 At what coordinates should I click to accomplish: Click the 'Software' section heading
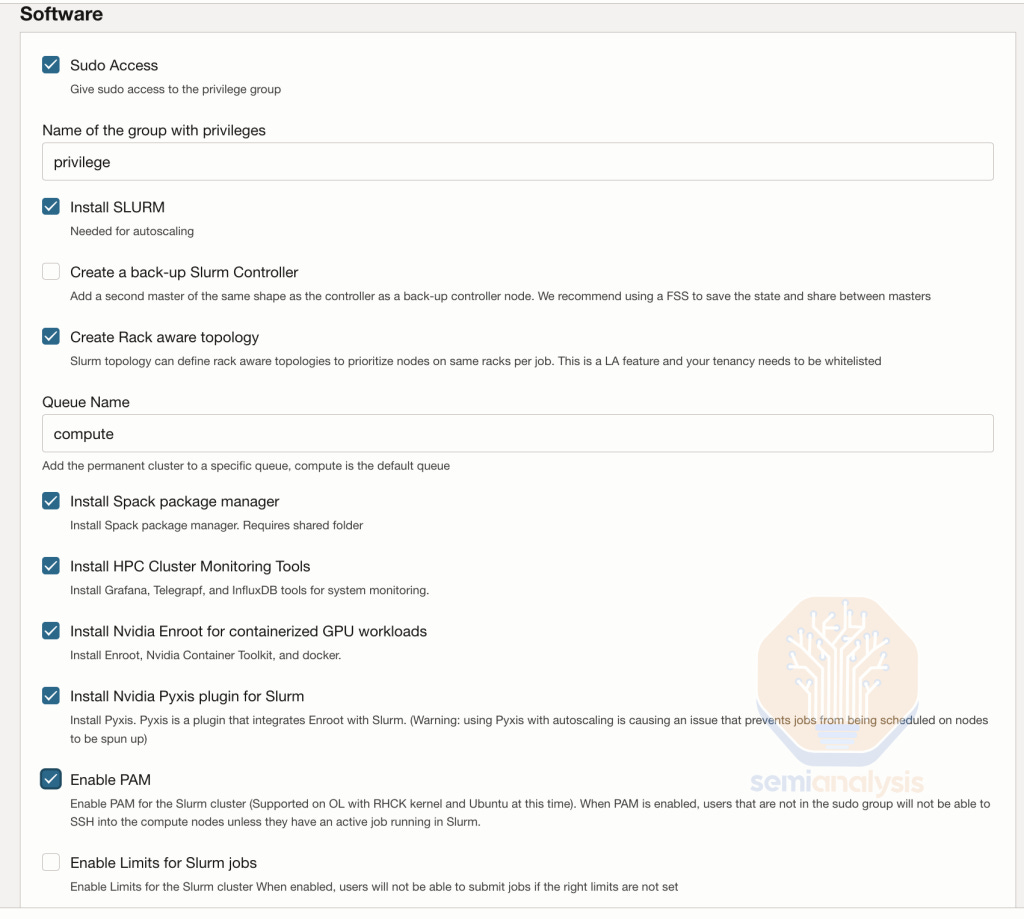(x=61, y=14)
